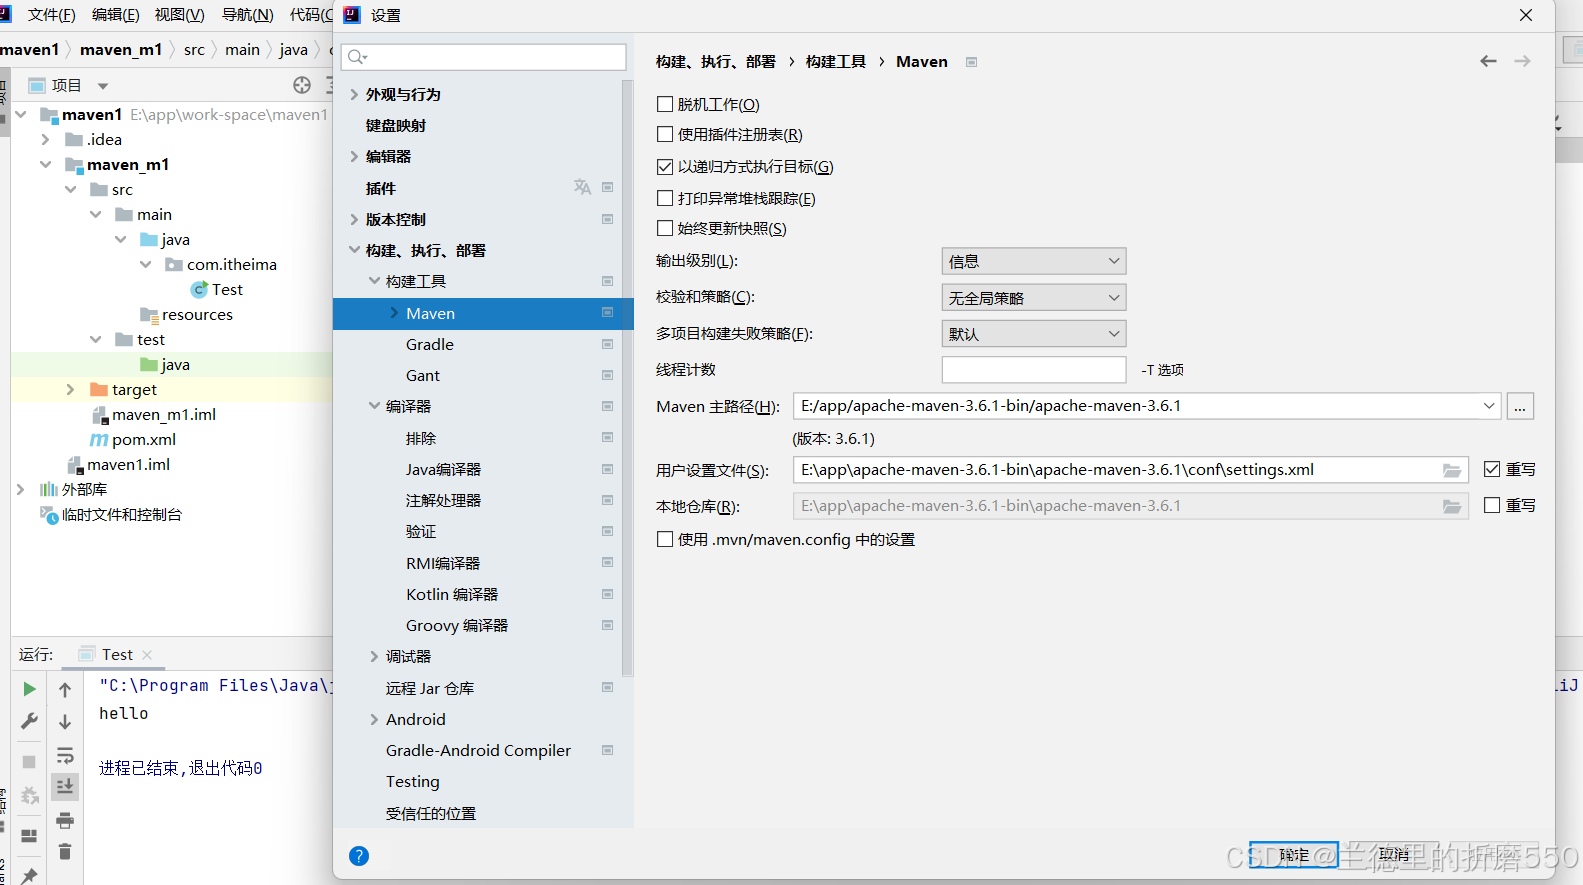Select Java编译器 in settings tree
The image size is (1583, 885).
pyautogui.click(x=443, y=469)
